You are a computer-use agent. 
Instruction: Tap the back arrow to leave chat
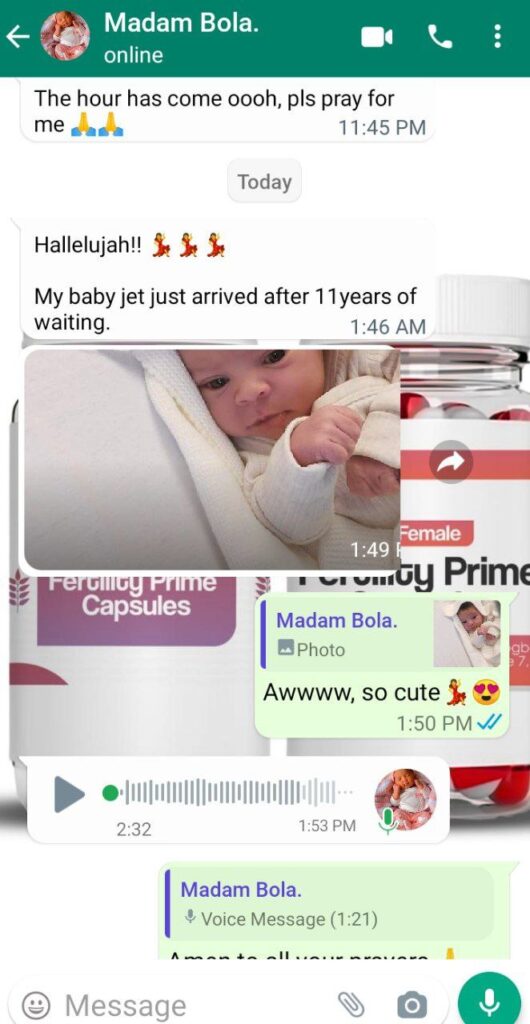pos(18,37)
